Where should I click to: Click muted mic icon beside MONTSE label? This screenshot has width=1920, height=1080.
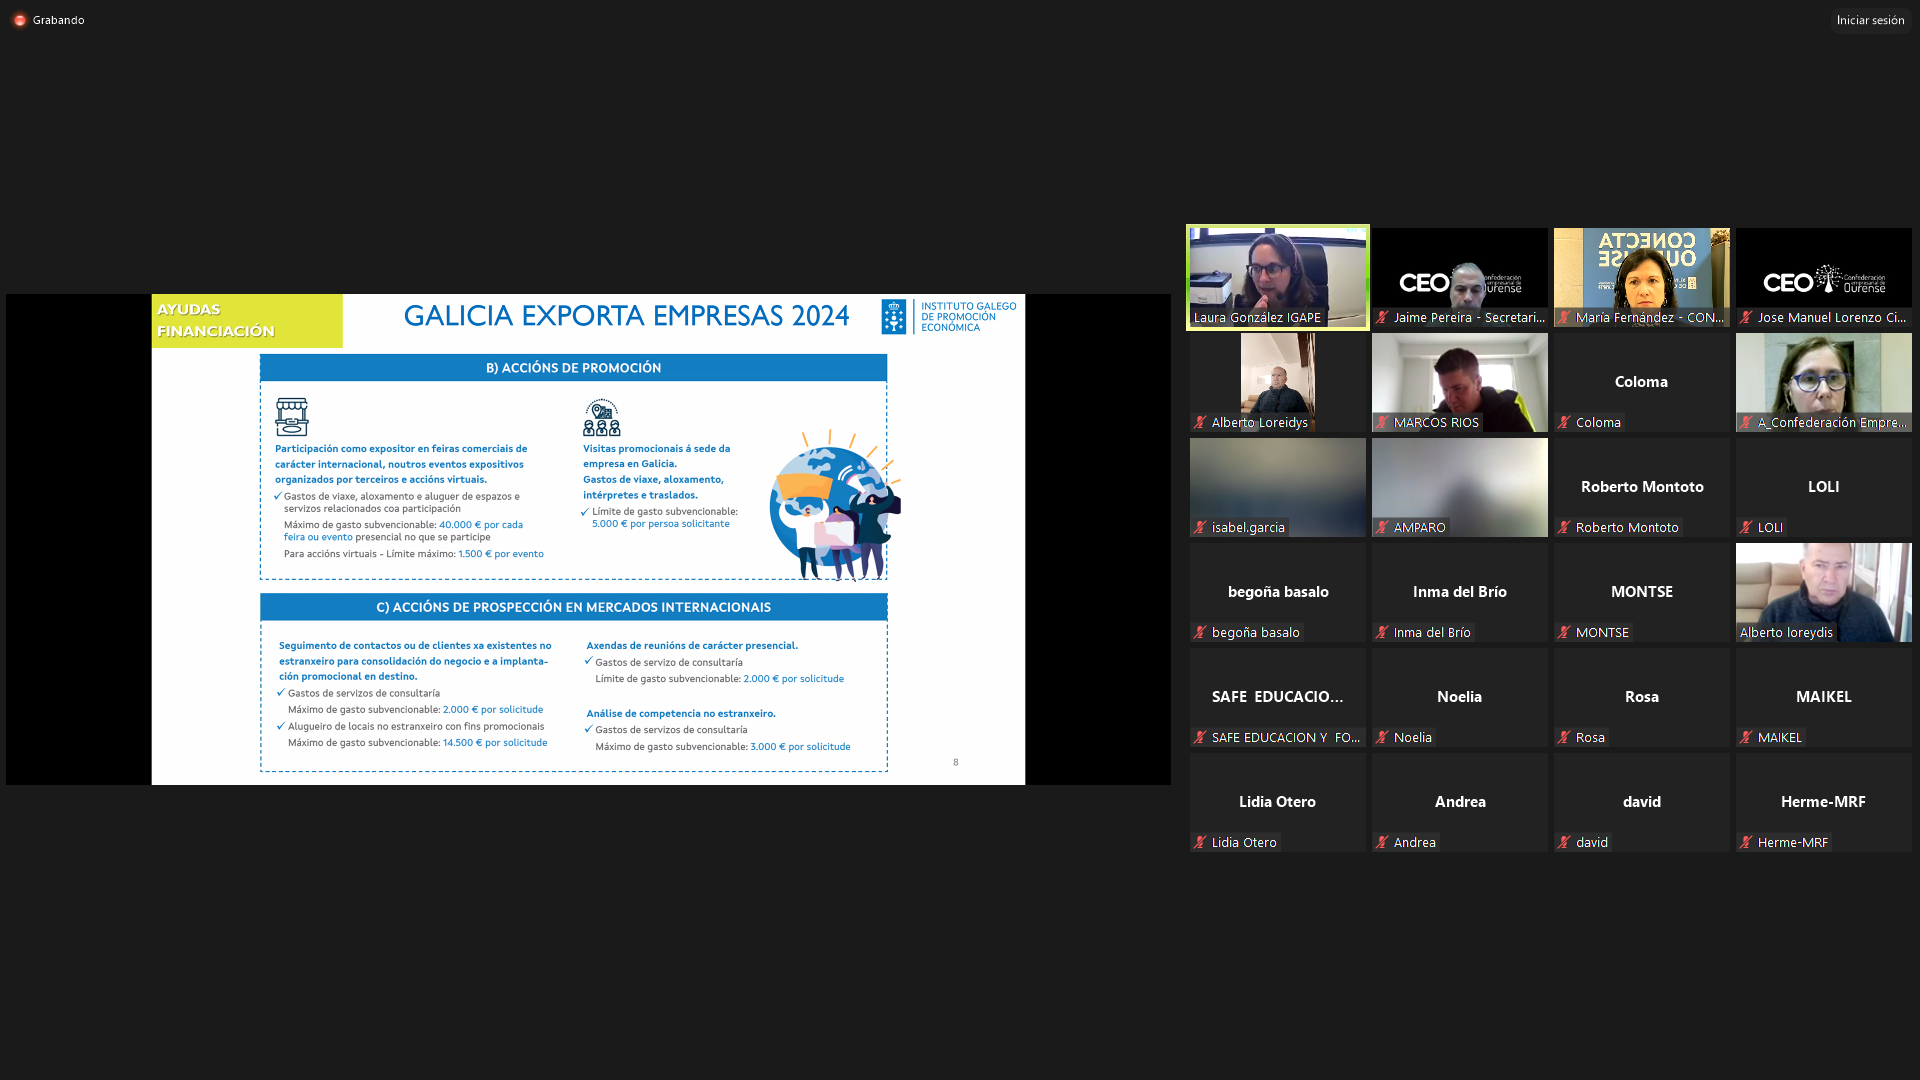1564,633
